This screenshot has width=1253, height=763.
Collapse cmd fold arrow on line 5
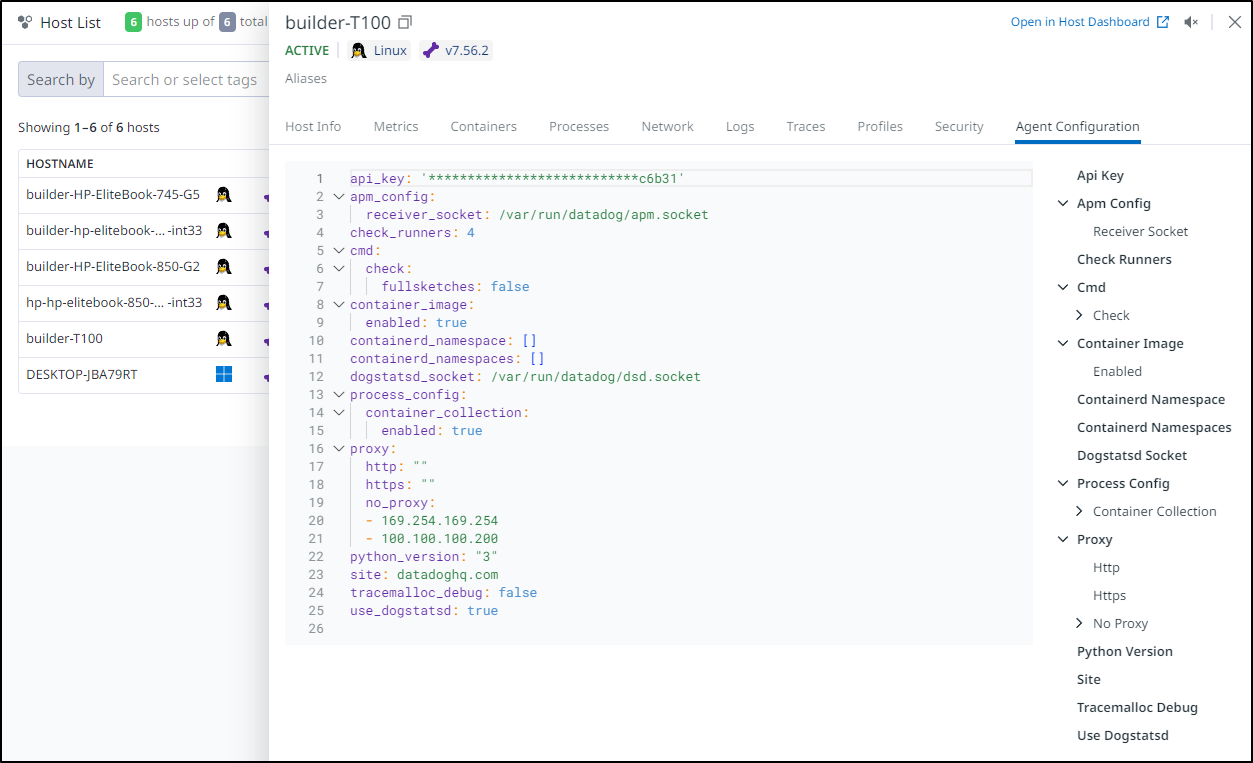338,251
